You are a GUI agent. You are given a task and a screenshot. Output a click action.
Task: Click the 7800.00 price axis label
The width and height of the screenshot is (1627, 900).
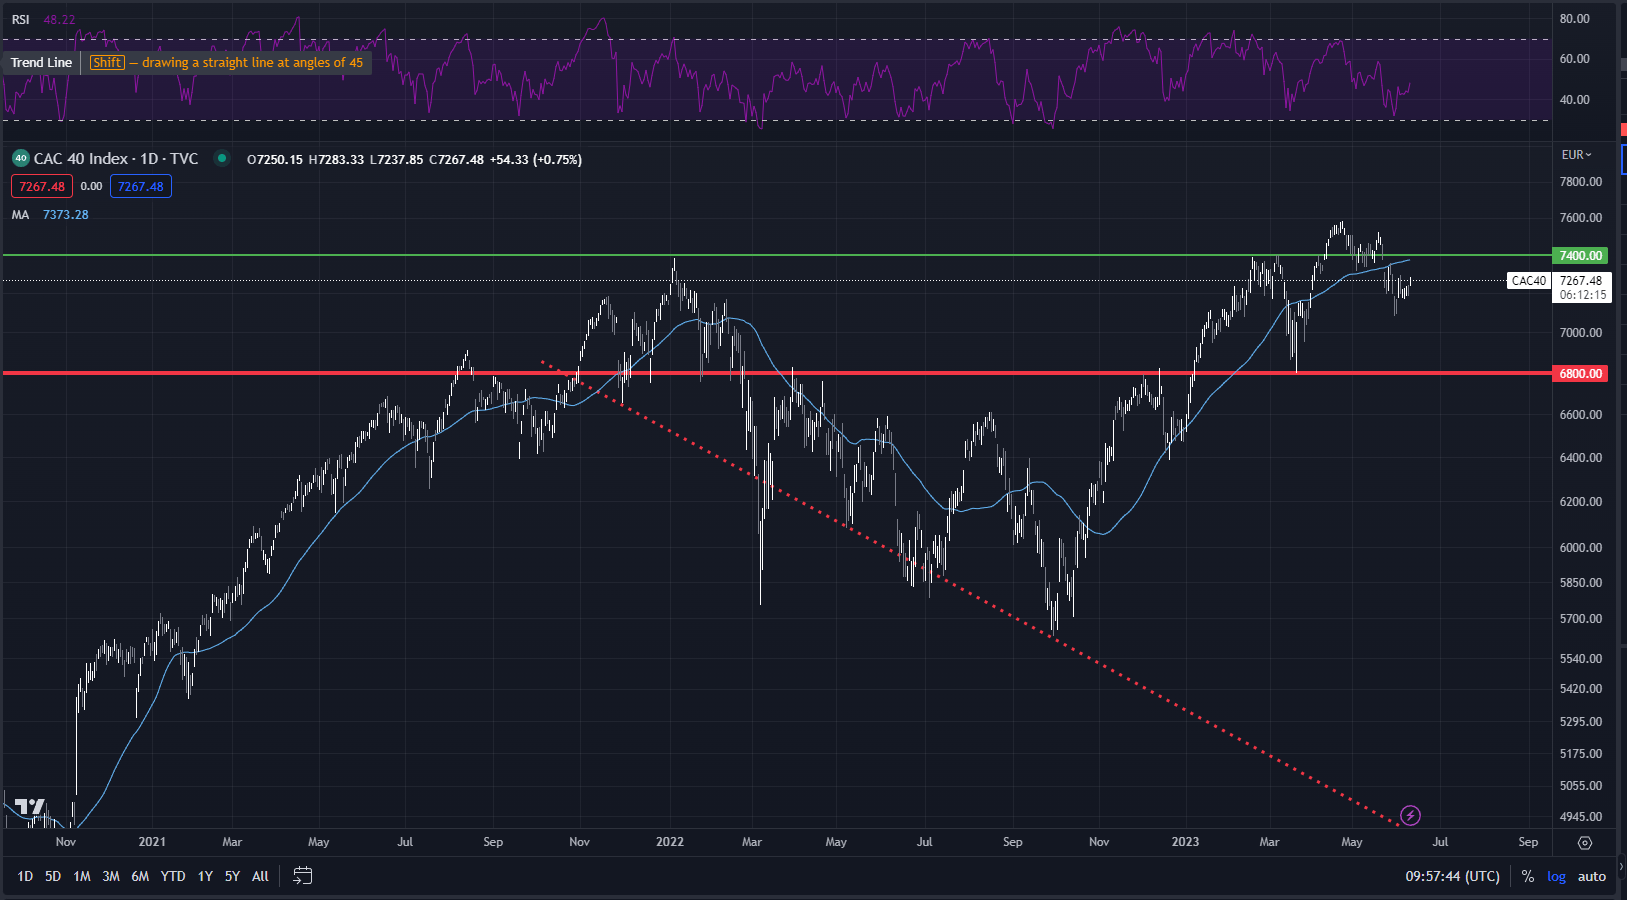point(1580,182)
